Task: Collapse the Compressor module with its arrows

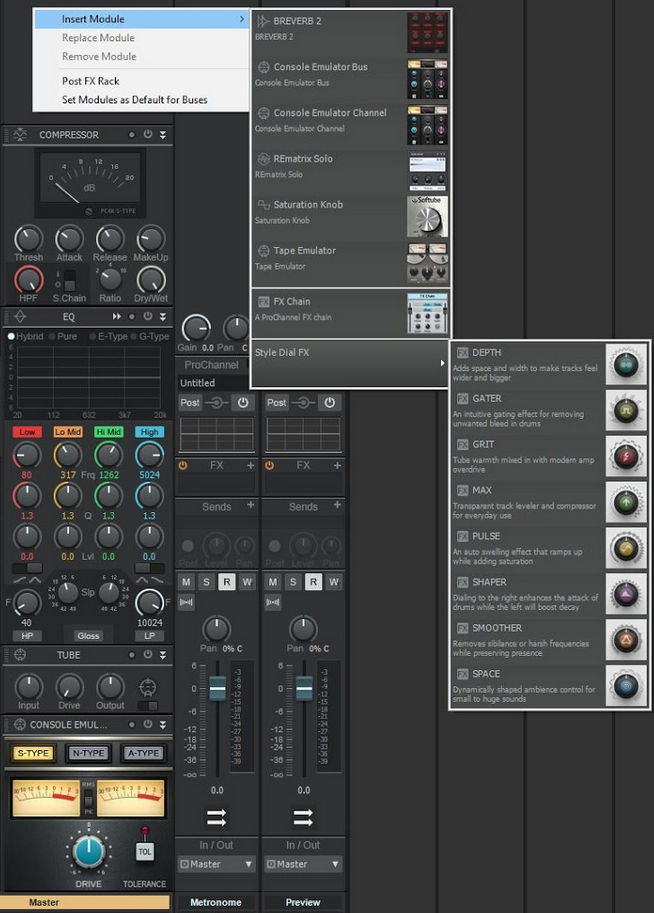Action: pyautogui.click(x=163, y=135)
